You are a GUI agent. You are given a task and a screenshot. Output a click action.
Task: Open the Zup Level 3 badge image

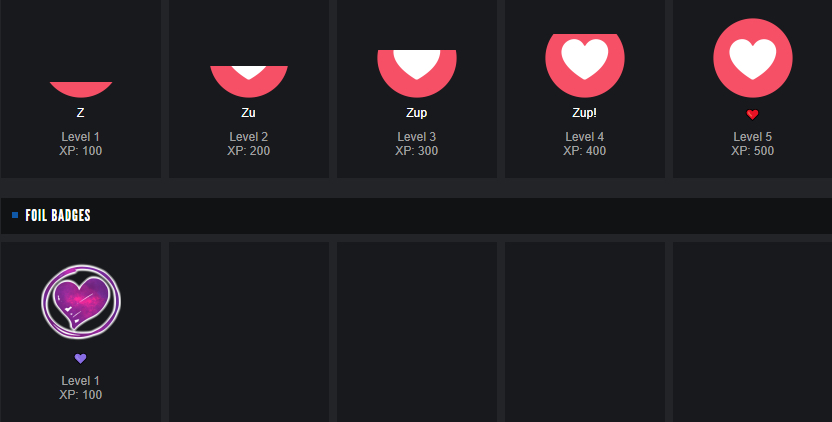[417, 73]
